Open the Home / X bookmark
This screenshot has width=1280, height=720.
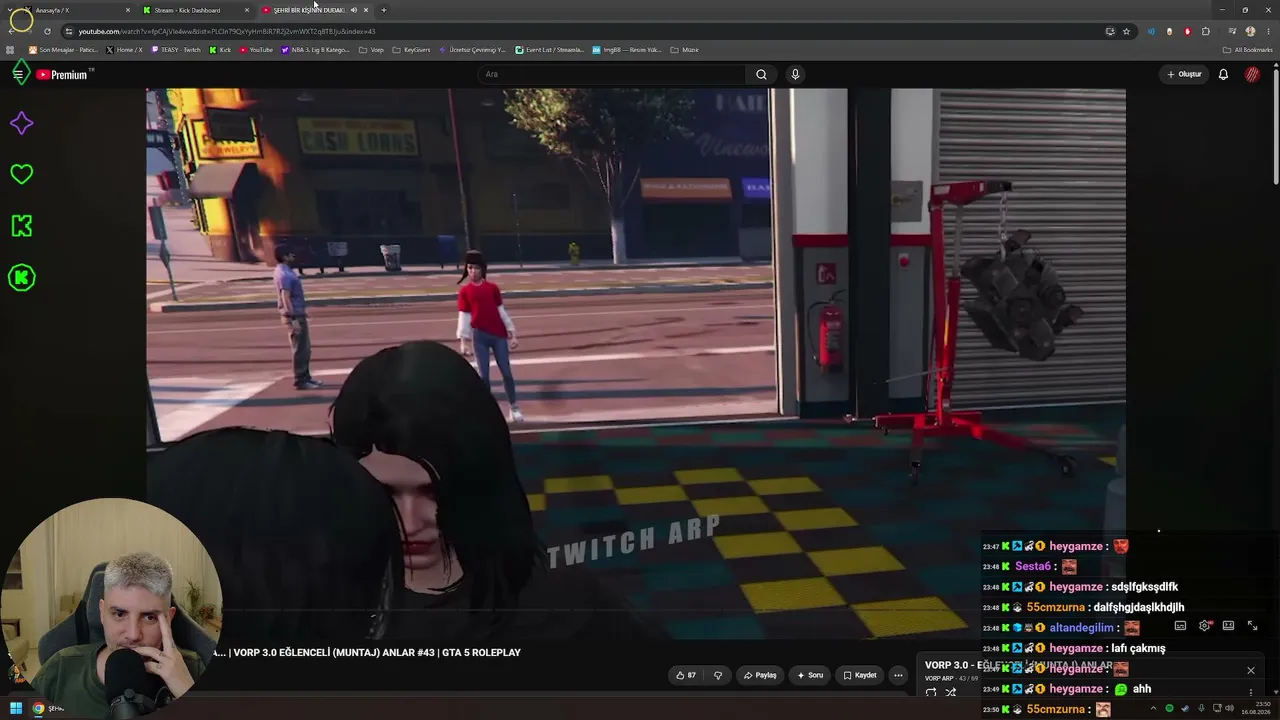pos(124,50)
